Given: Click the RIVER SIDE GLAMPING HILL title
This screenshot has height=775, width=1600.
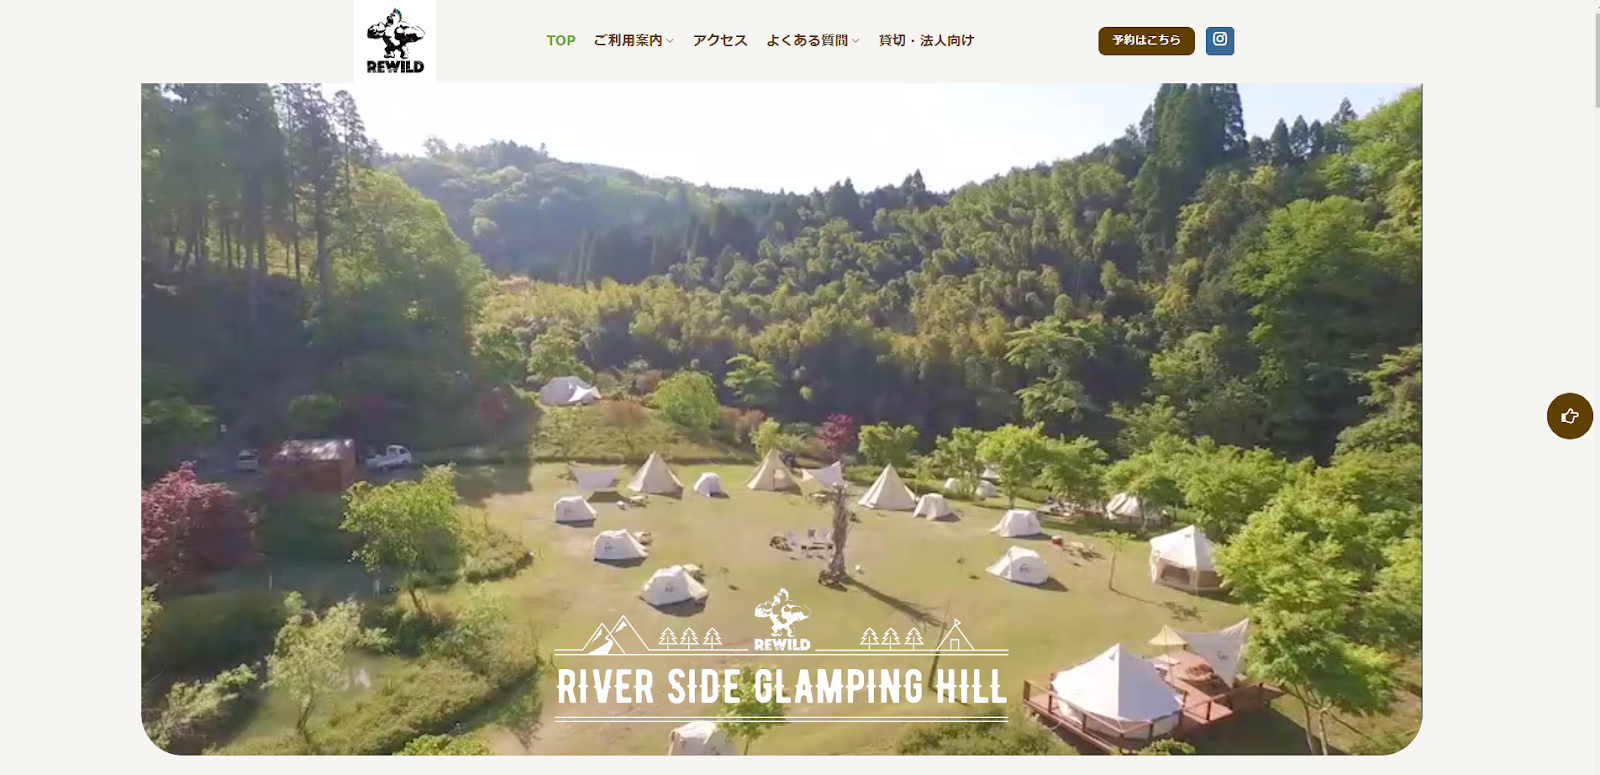Looking at the screenshot, I should (x=781, y=687).
